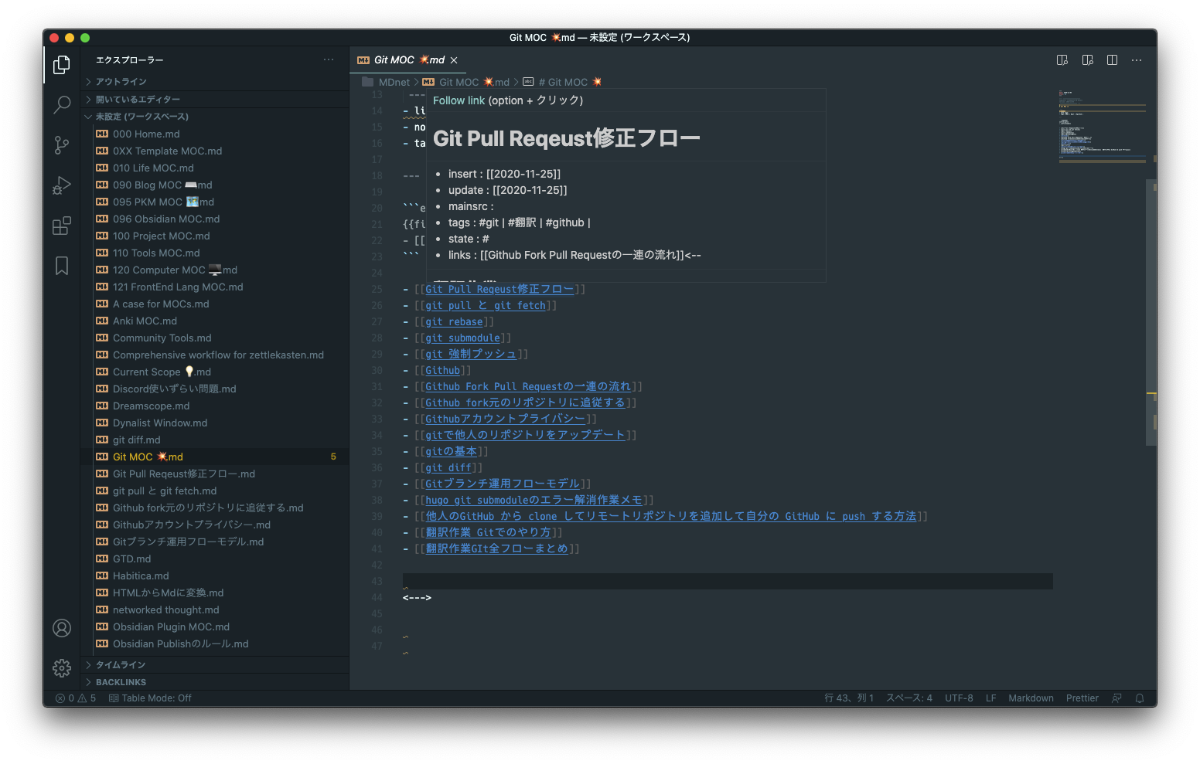The image size is (1200, 764).
Task: Open 100 Project MOC.md file
Action: [215, 236]
